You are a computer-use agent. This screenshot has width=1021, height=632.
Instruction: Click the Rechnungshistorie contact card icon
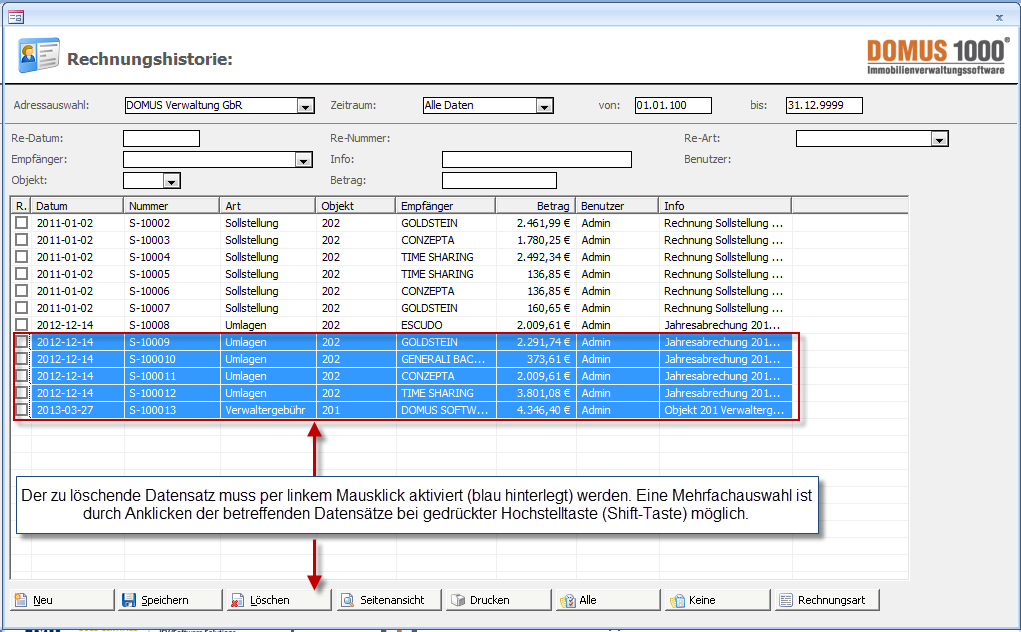click(38, 56)
